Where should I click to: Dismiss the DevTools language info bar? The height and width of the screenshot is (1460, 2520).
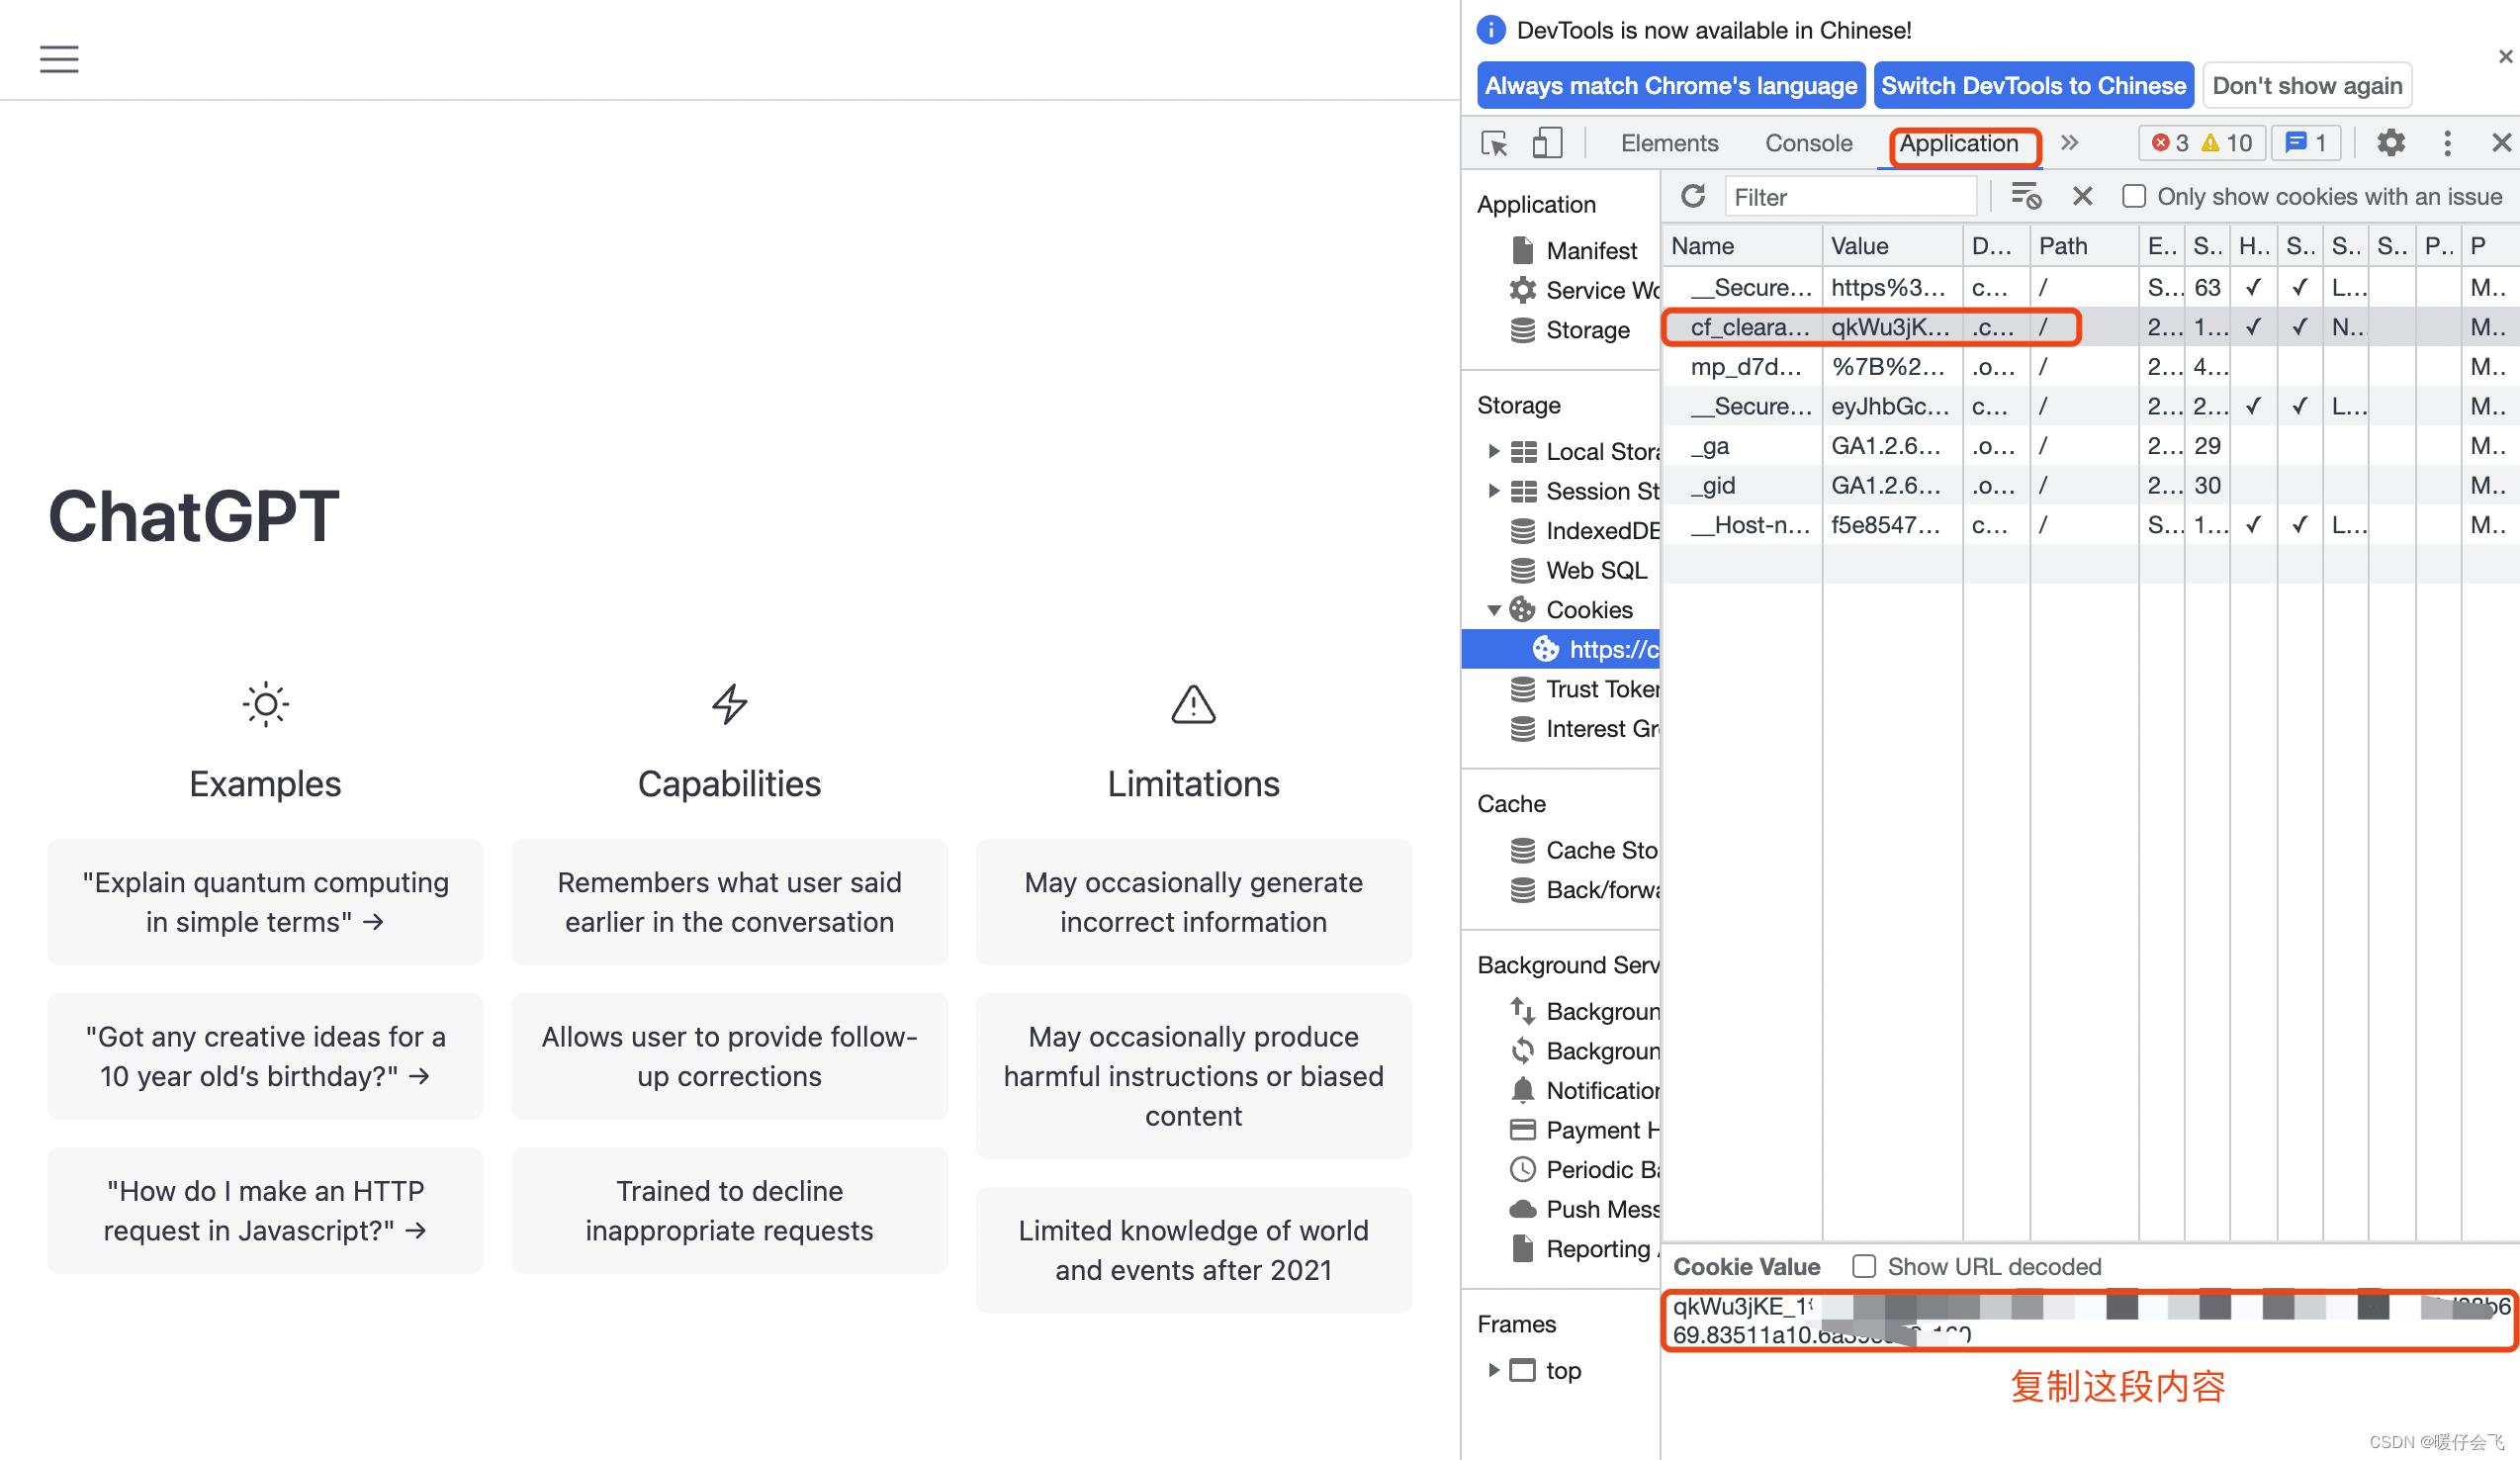click(x=2505, y=57)
